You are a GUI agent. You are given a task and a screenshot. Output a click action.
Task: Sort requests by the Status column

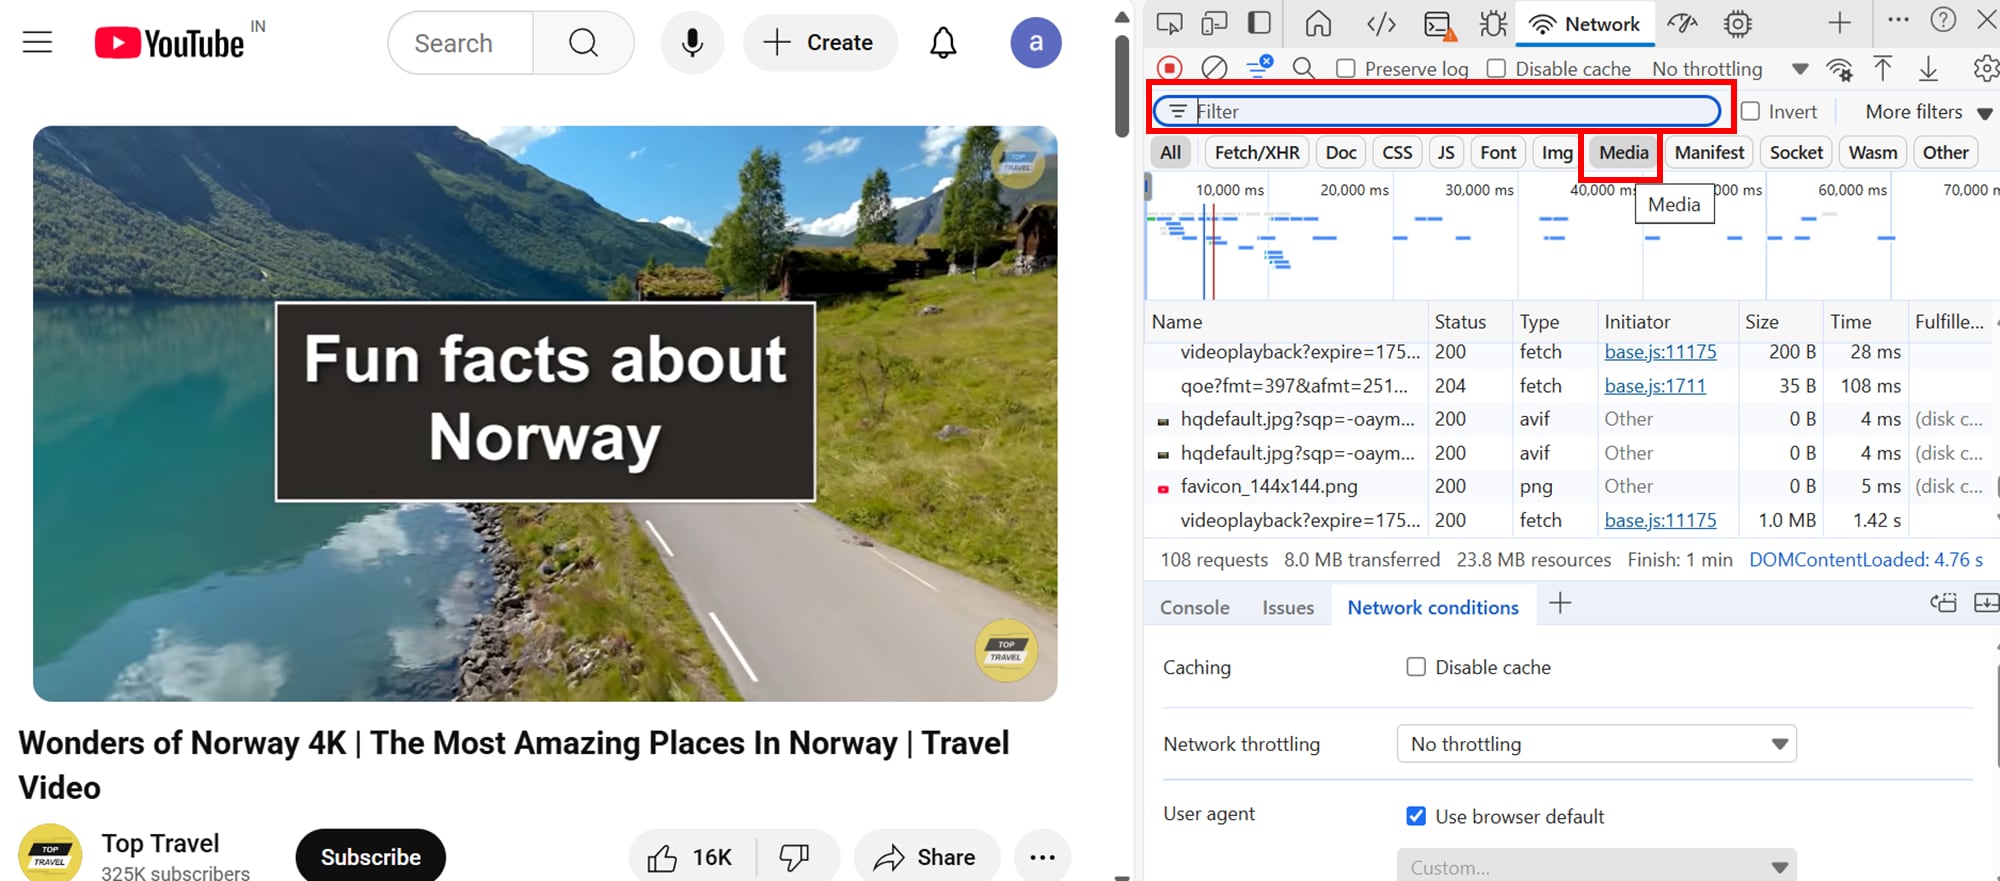pos(1470,321)
